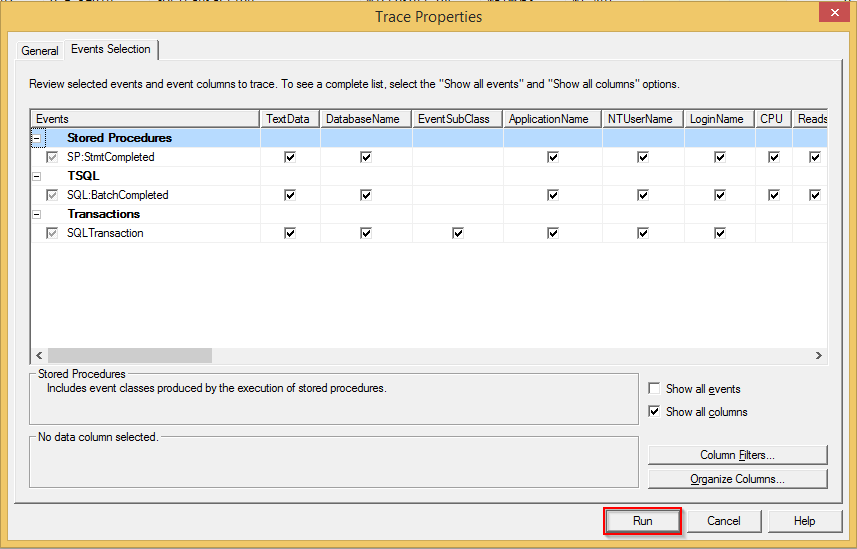Uncheck the SQL:BatchCompleted event checkbox
This screenshot has height=549, width=857.
point(52,195)
